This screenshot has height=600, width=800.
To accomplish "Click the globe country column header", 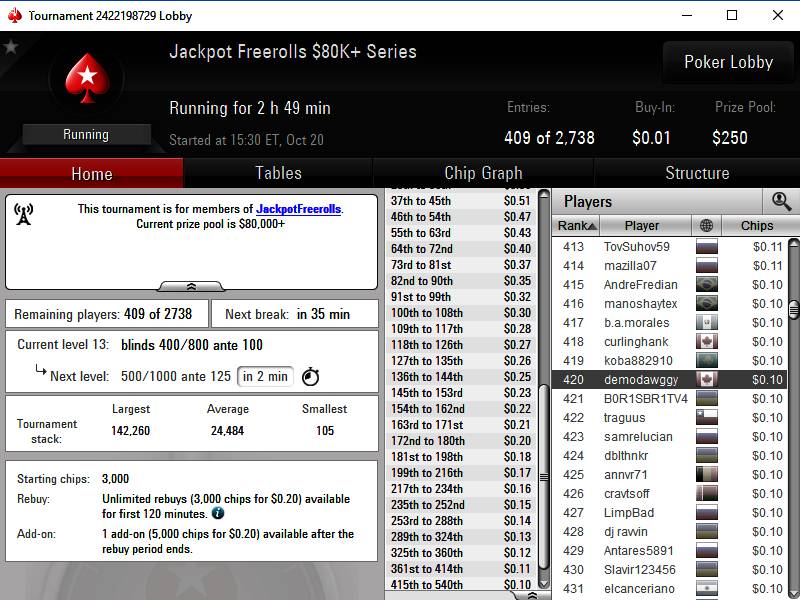I will 706,226.
